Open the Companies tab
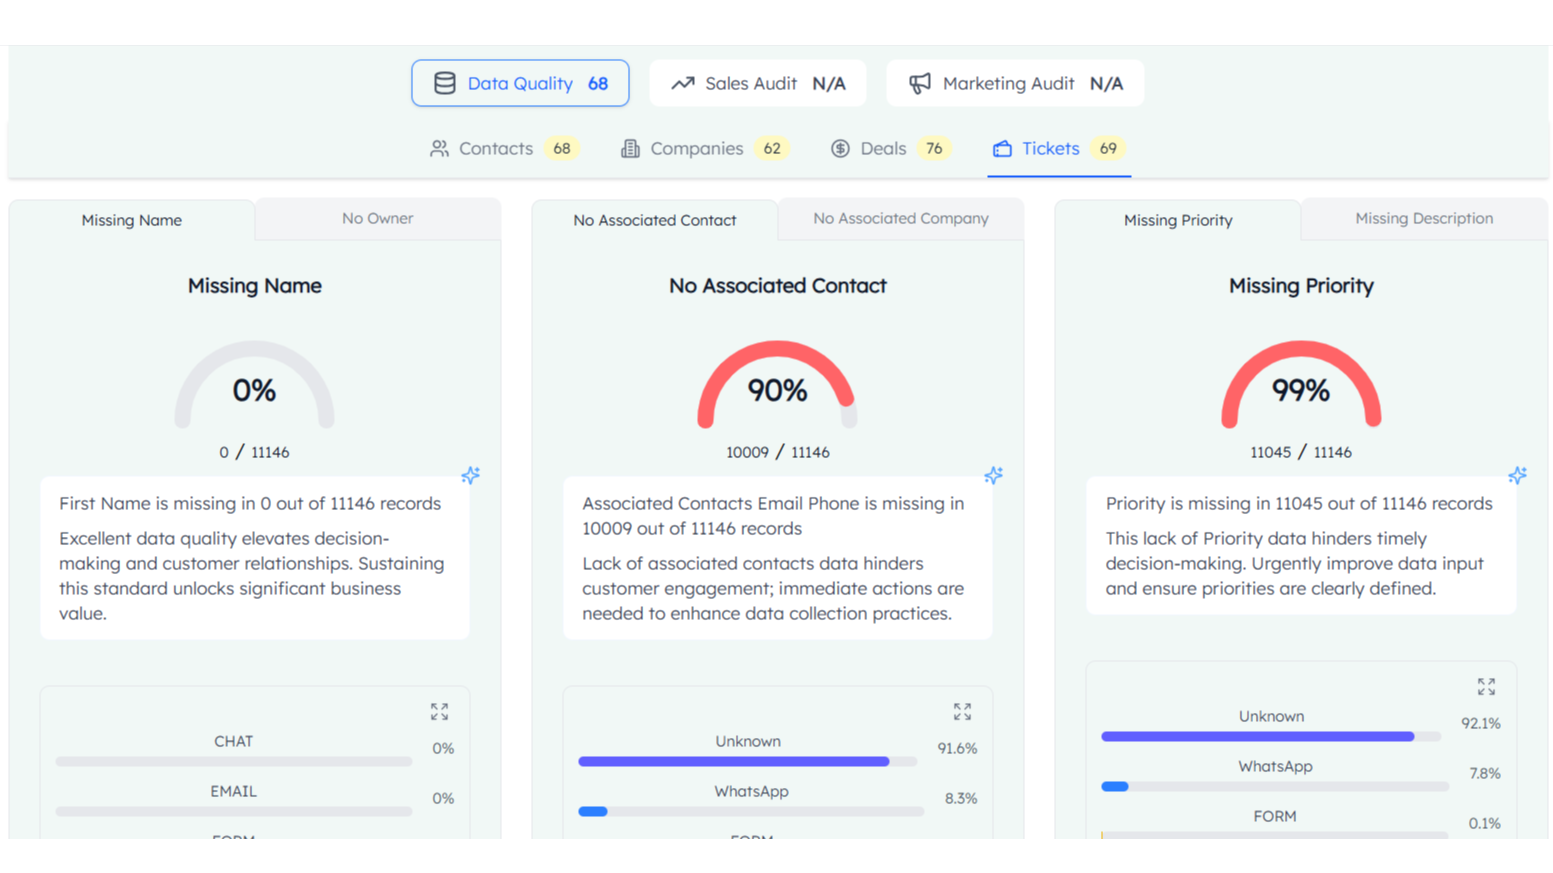The width and height of the screenshot is (1553, 873). [x=697, y=149]
